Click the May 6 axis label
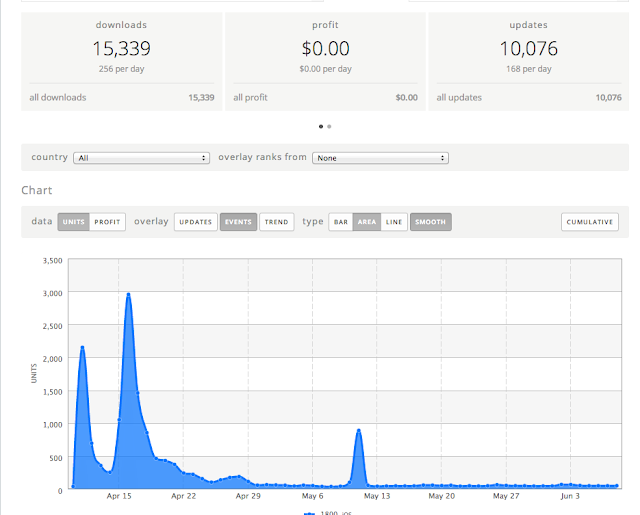 click(x=312, y=496)
